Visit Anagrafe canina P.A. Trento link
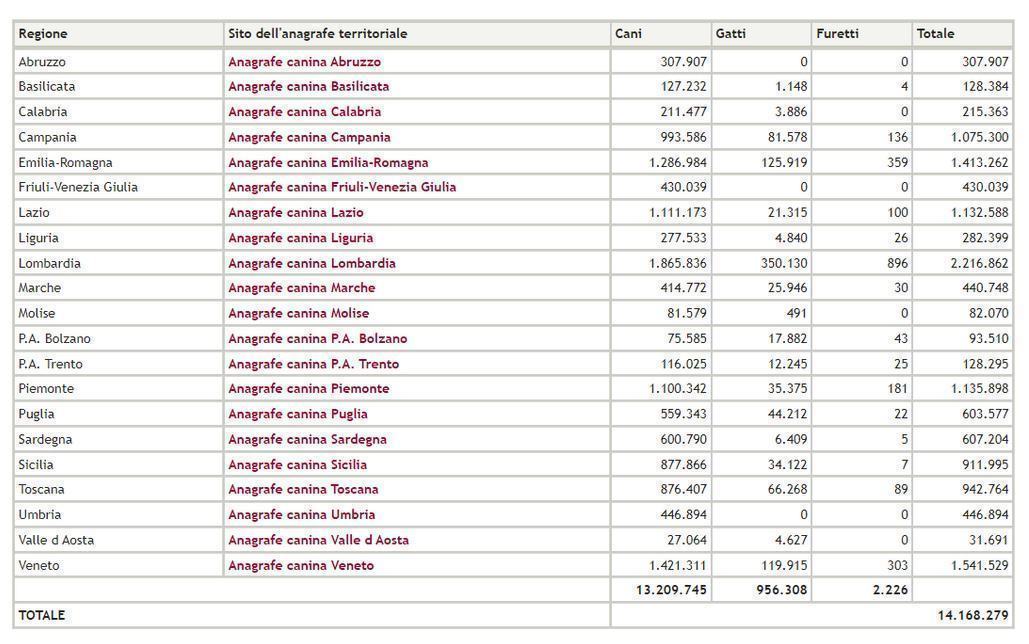Screen dimensions: 1029x644 point(313,364)
